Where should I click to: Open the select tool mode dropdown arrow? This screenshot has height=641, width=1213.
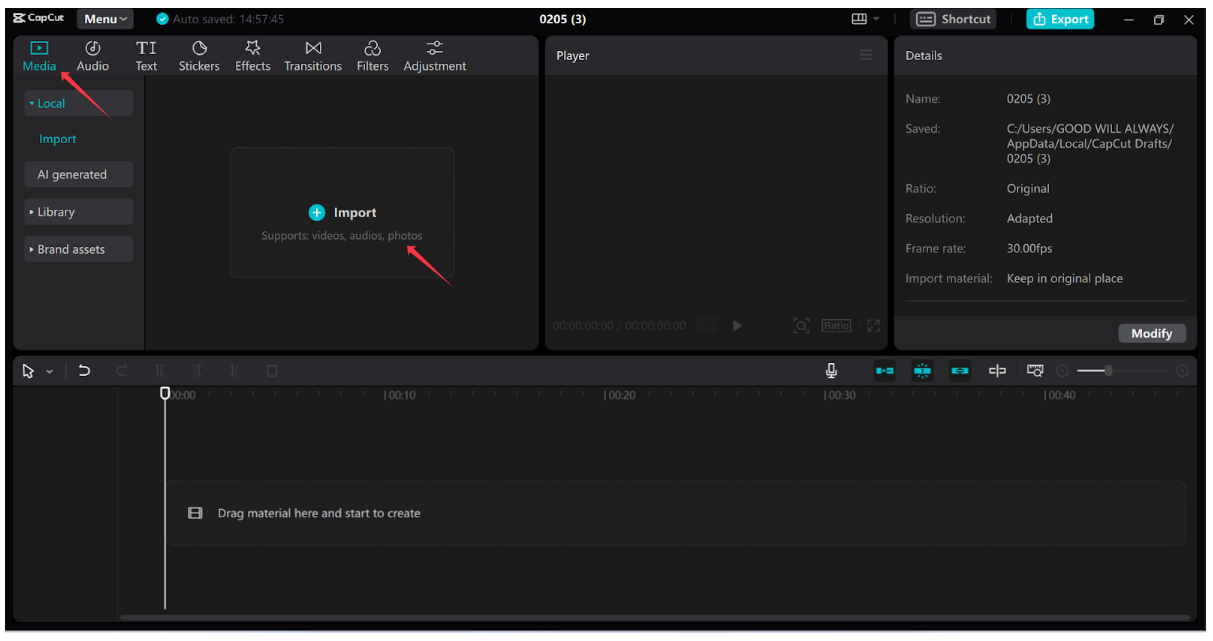click(50, 372)
